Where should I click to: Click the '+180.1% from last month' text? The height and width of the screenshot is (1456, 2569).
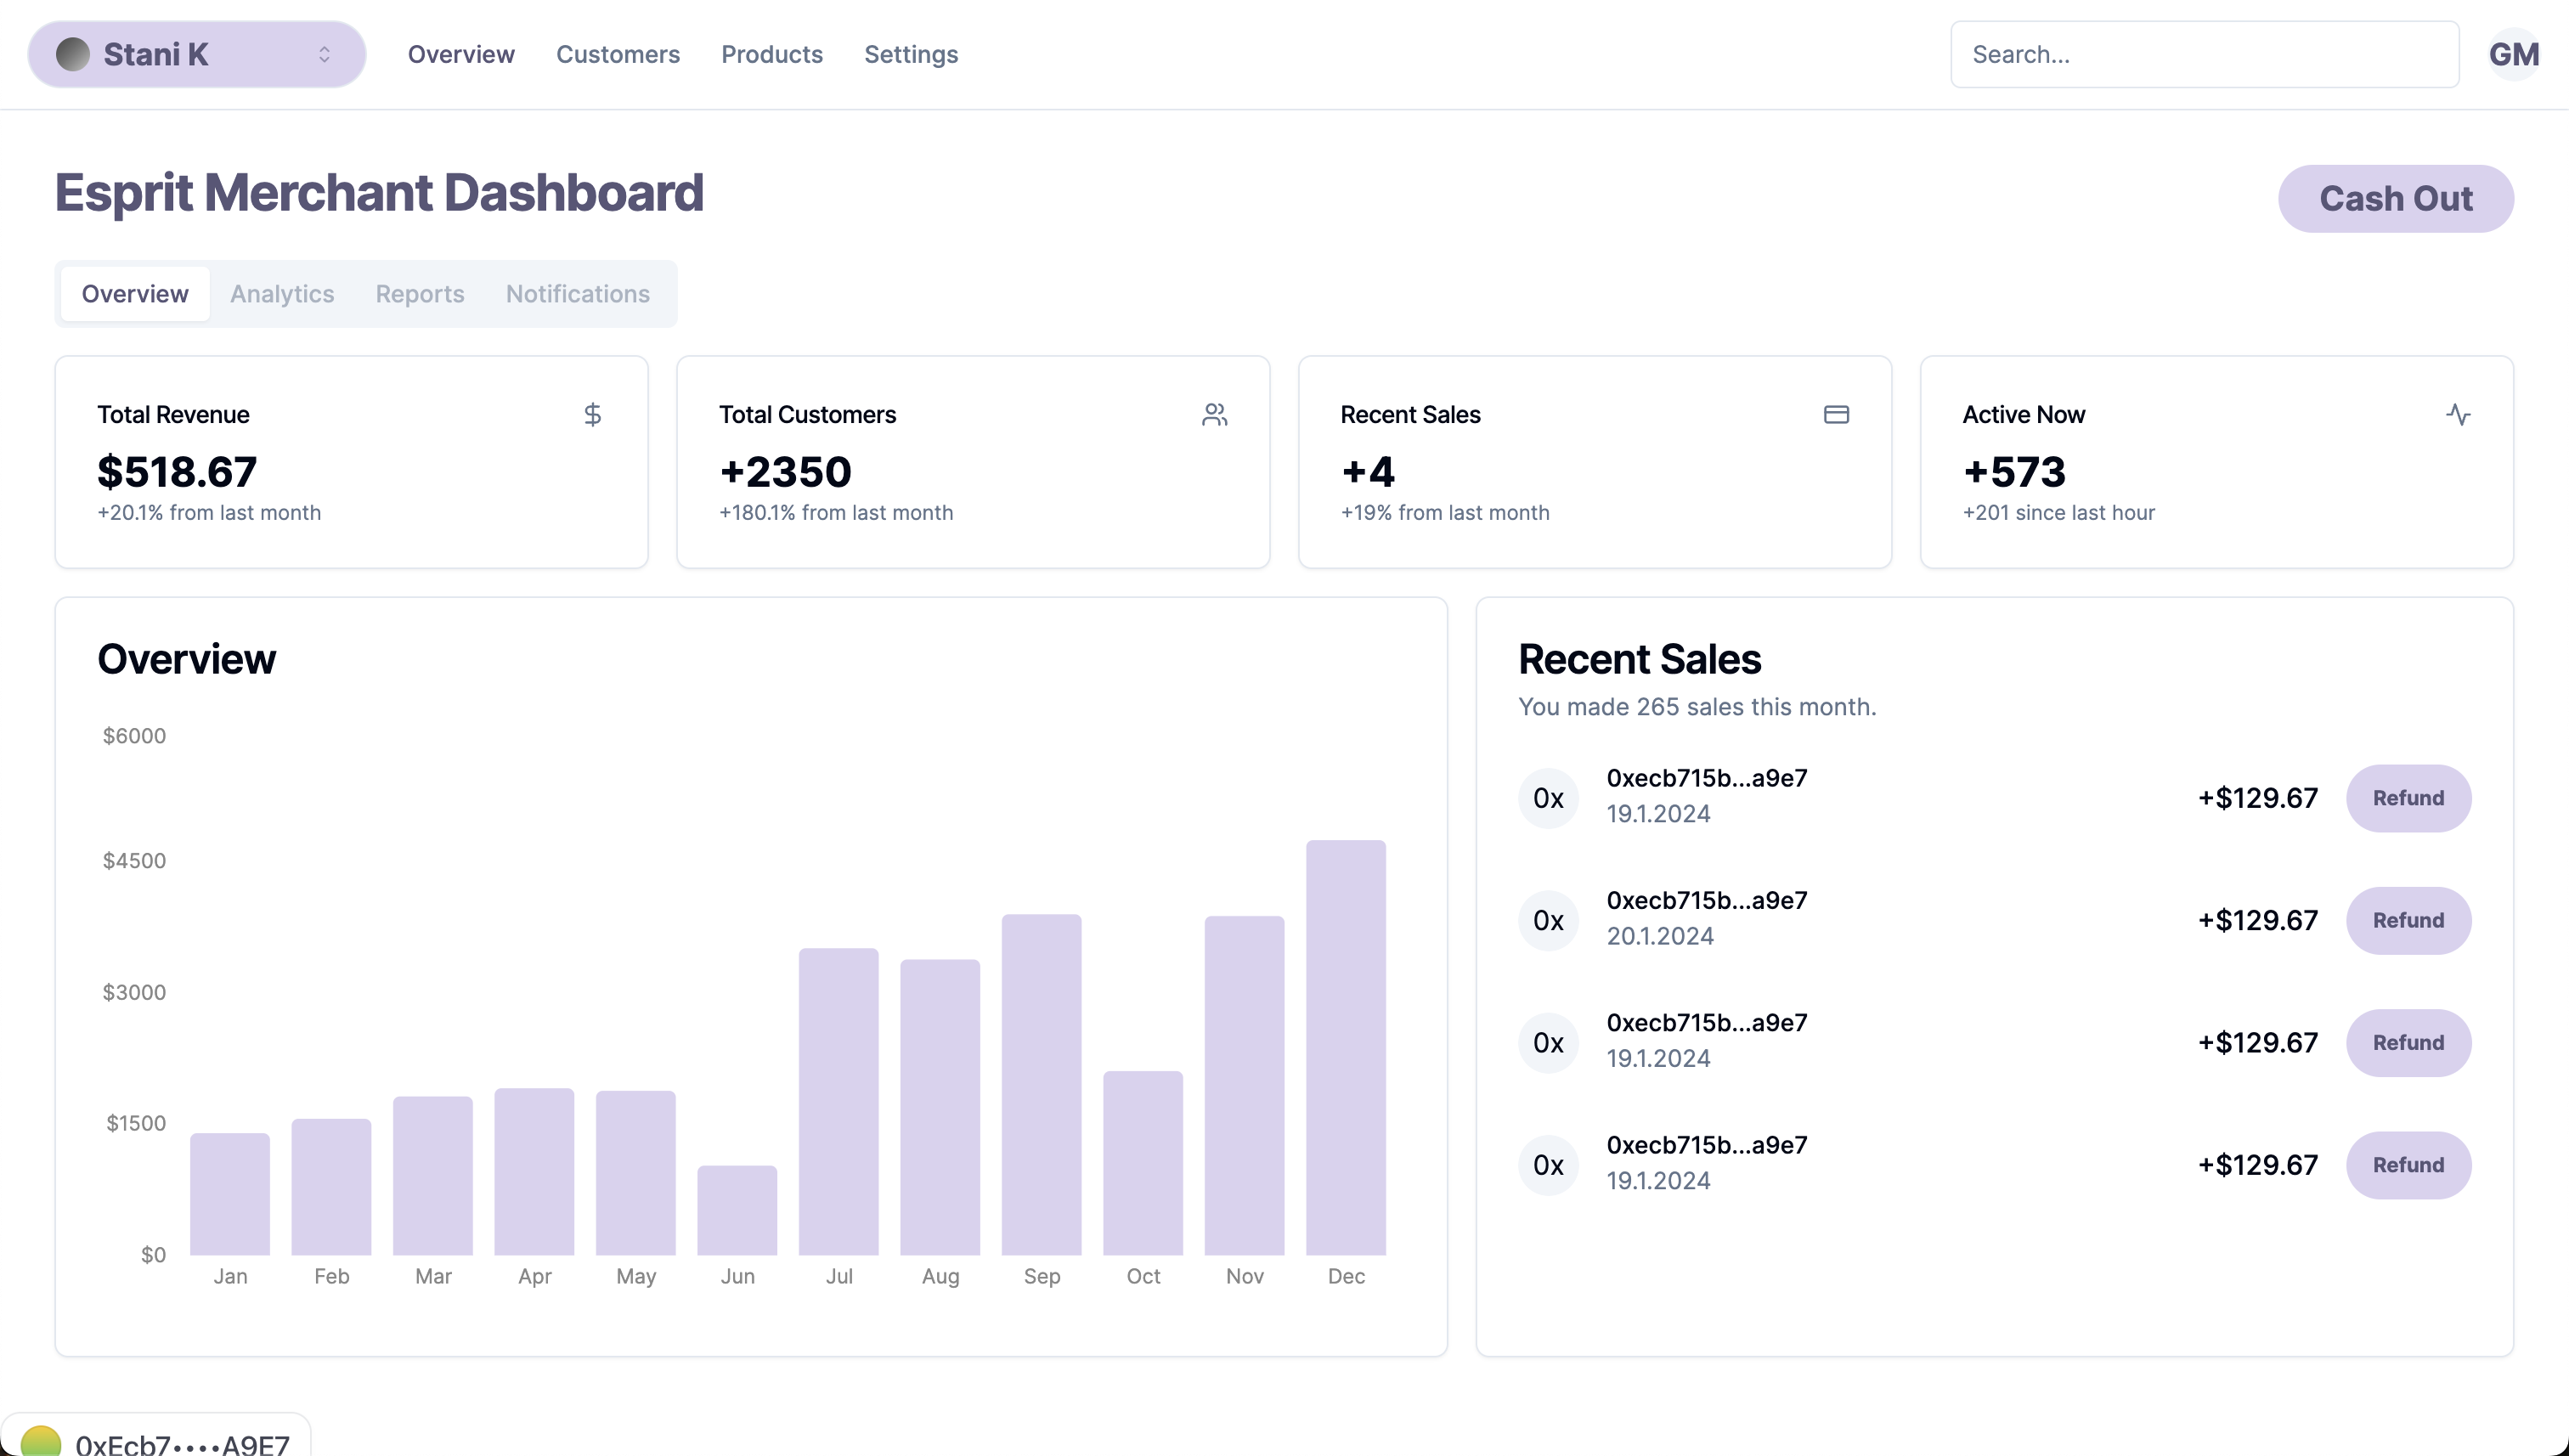coord(836,513)
